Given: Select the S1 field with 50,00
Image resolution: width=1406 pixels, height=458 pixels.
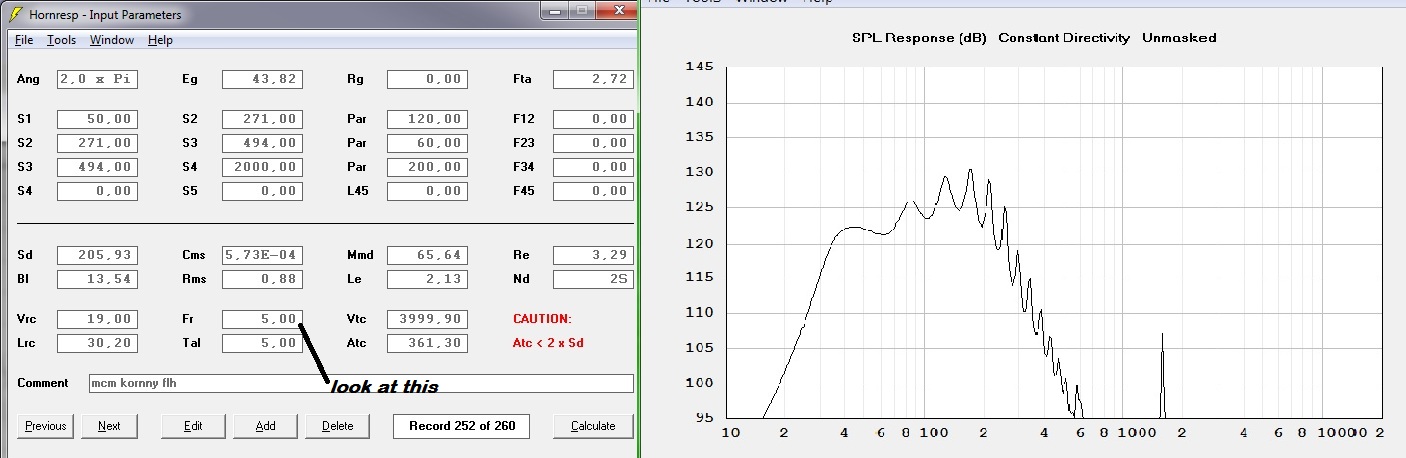Looking at the screenshot, I should point(97,119).
